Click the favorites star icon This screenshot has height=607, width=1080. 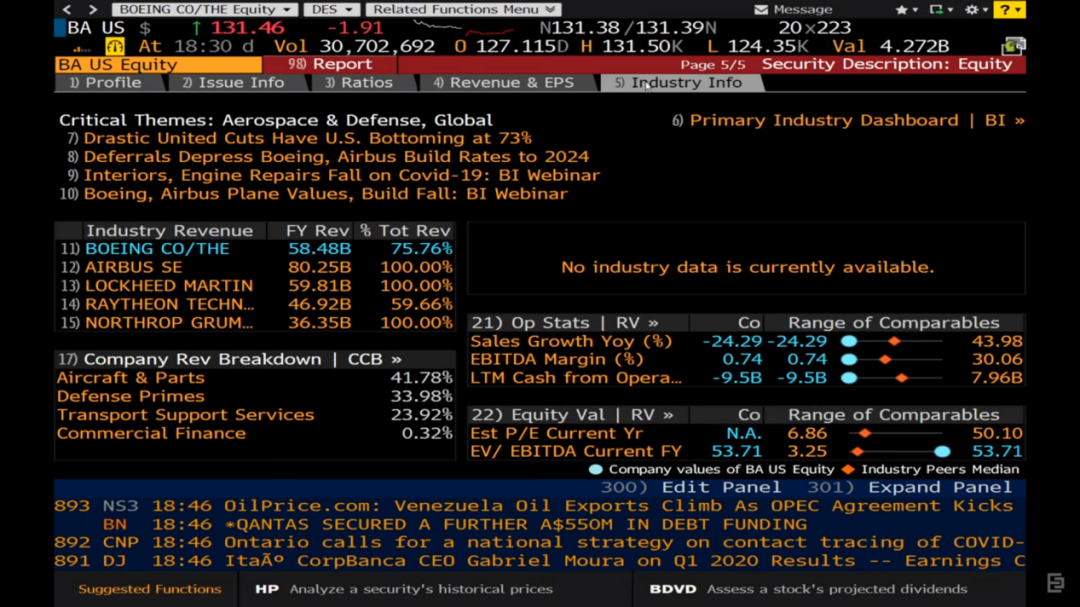pos(901,10)
